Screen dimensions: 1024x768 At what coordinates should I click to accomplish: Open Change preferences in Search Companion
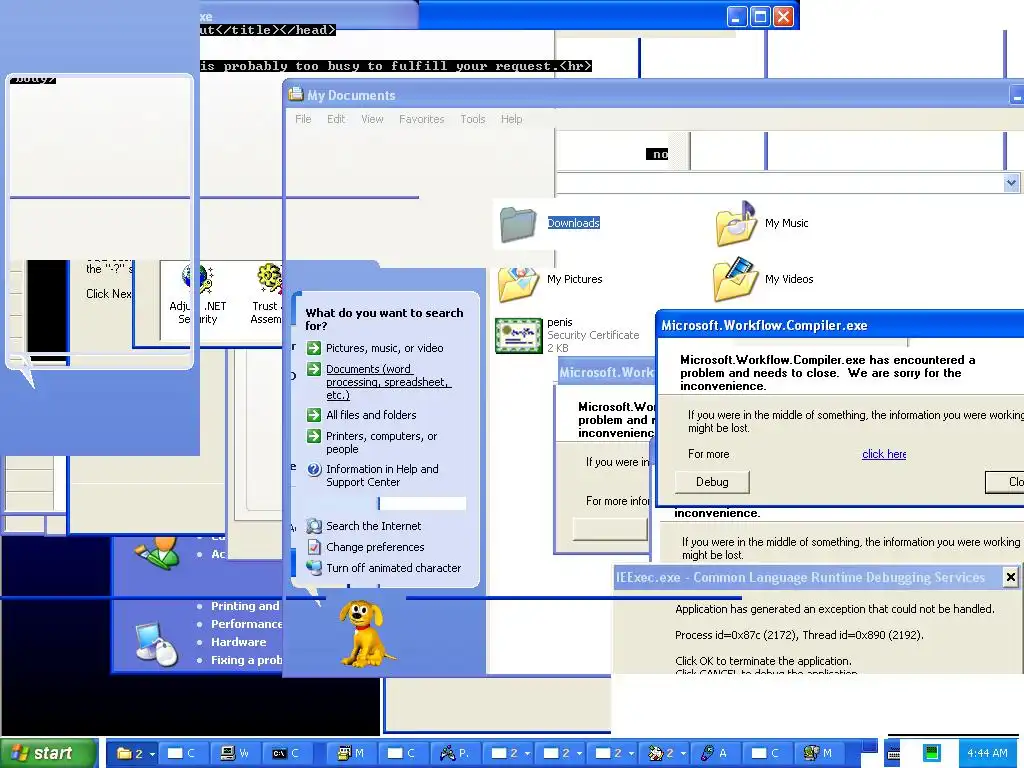(366, 547)
